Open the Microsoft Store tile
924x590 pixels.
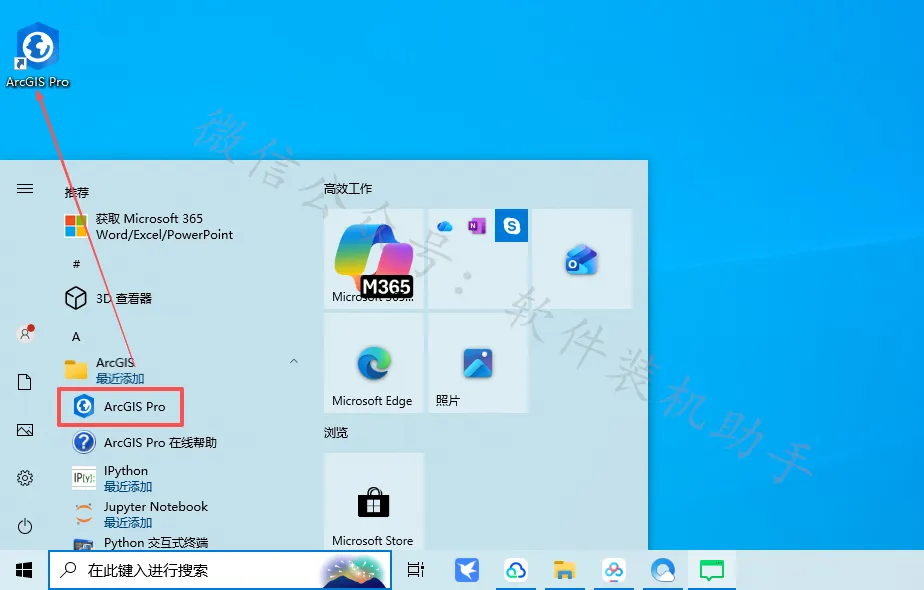pyautogui.click(x=374, y=502)
